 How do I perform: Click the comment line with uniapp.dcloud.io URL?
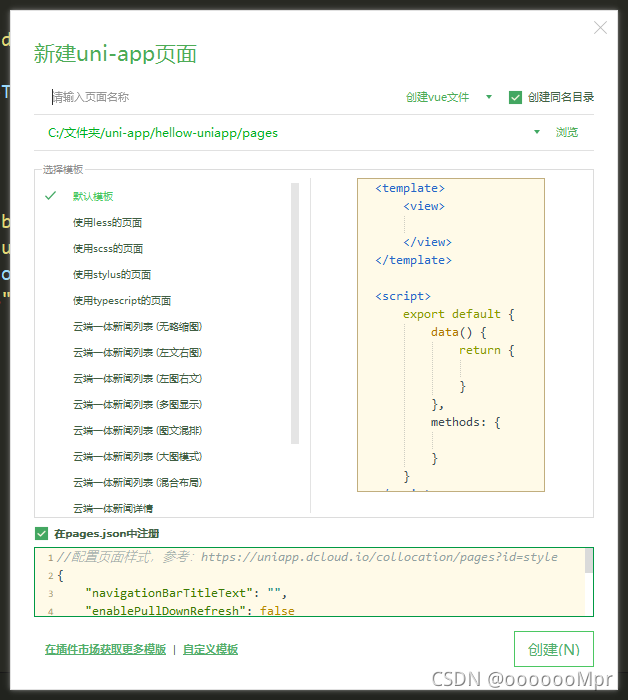pyautogui.click(x=307, y=557)
